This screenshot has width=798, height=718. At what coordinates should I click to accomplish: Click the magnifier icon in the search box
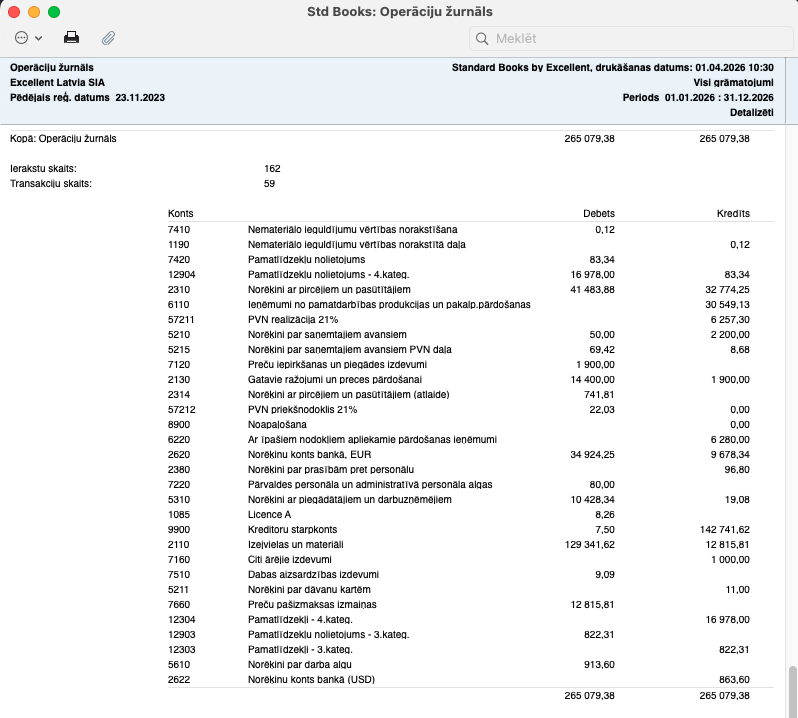(483, 39)
